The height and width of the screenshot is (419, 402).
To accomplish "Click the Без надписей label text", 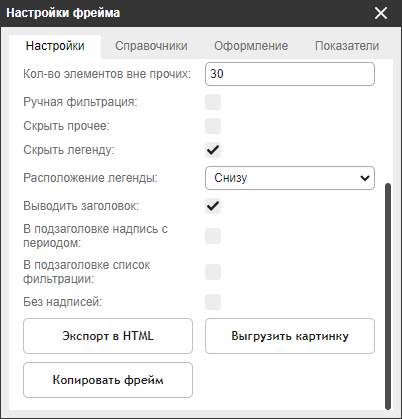I will tap(62, 302).
